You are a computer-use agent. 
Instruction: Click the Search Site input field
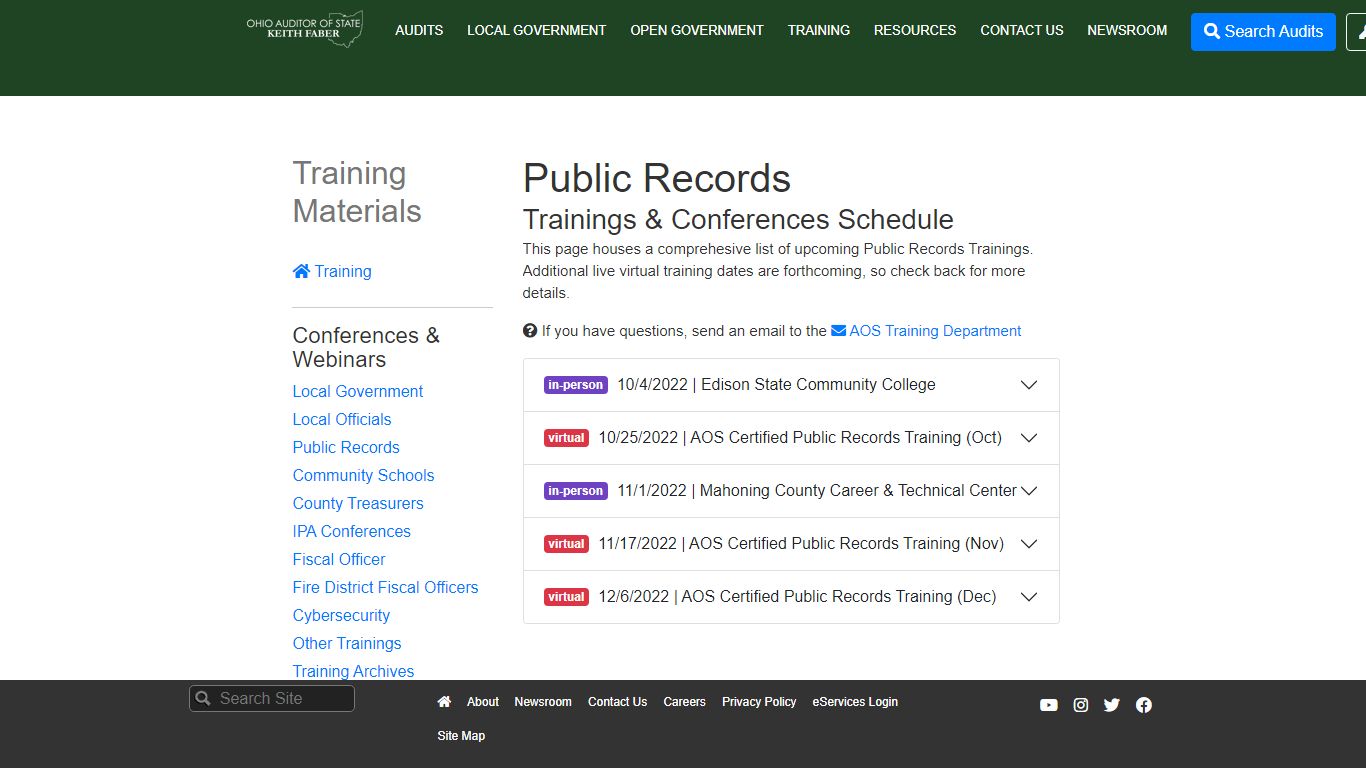click(x=272, y=698)
